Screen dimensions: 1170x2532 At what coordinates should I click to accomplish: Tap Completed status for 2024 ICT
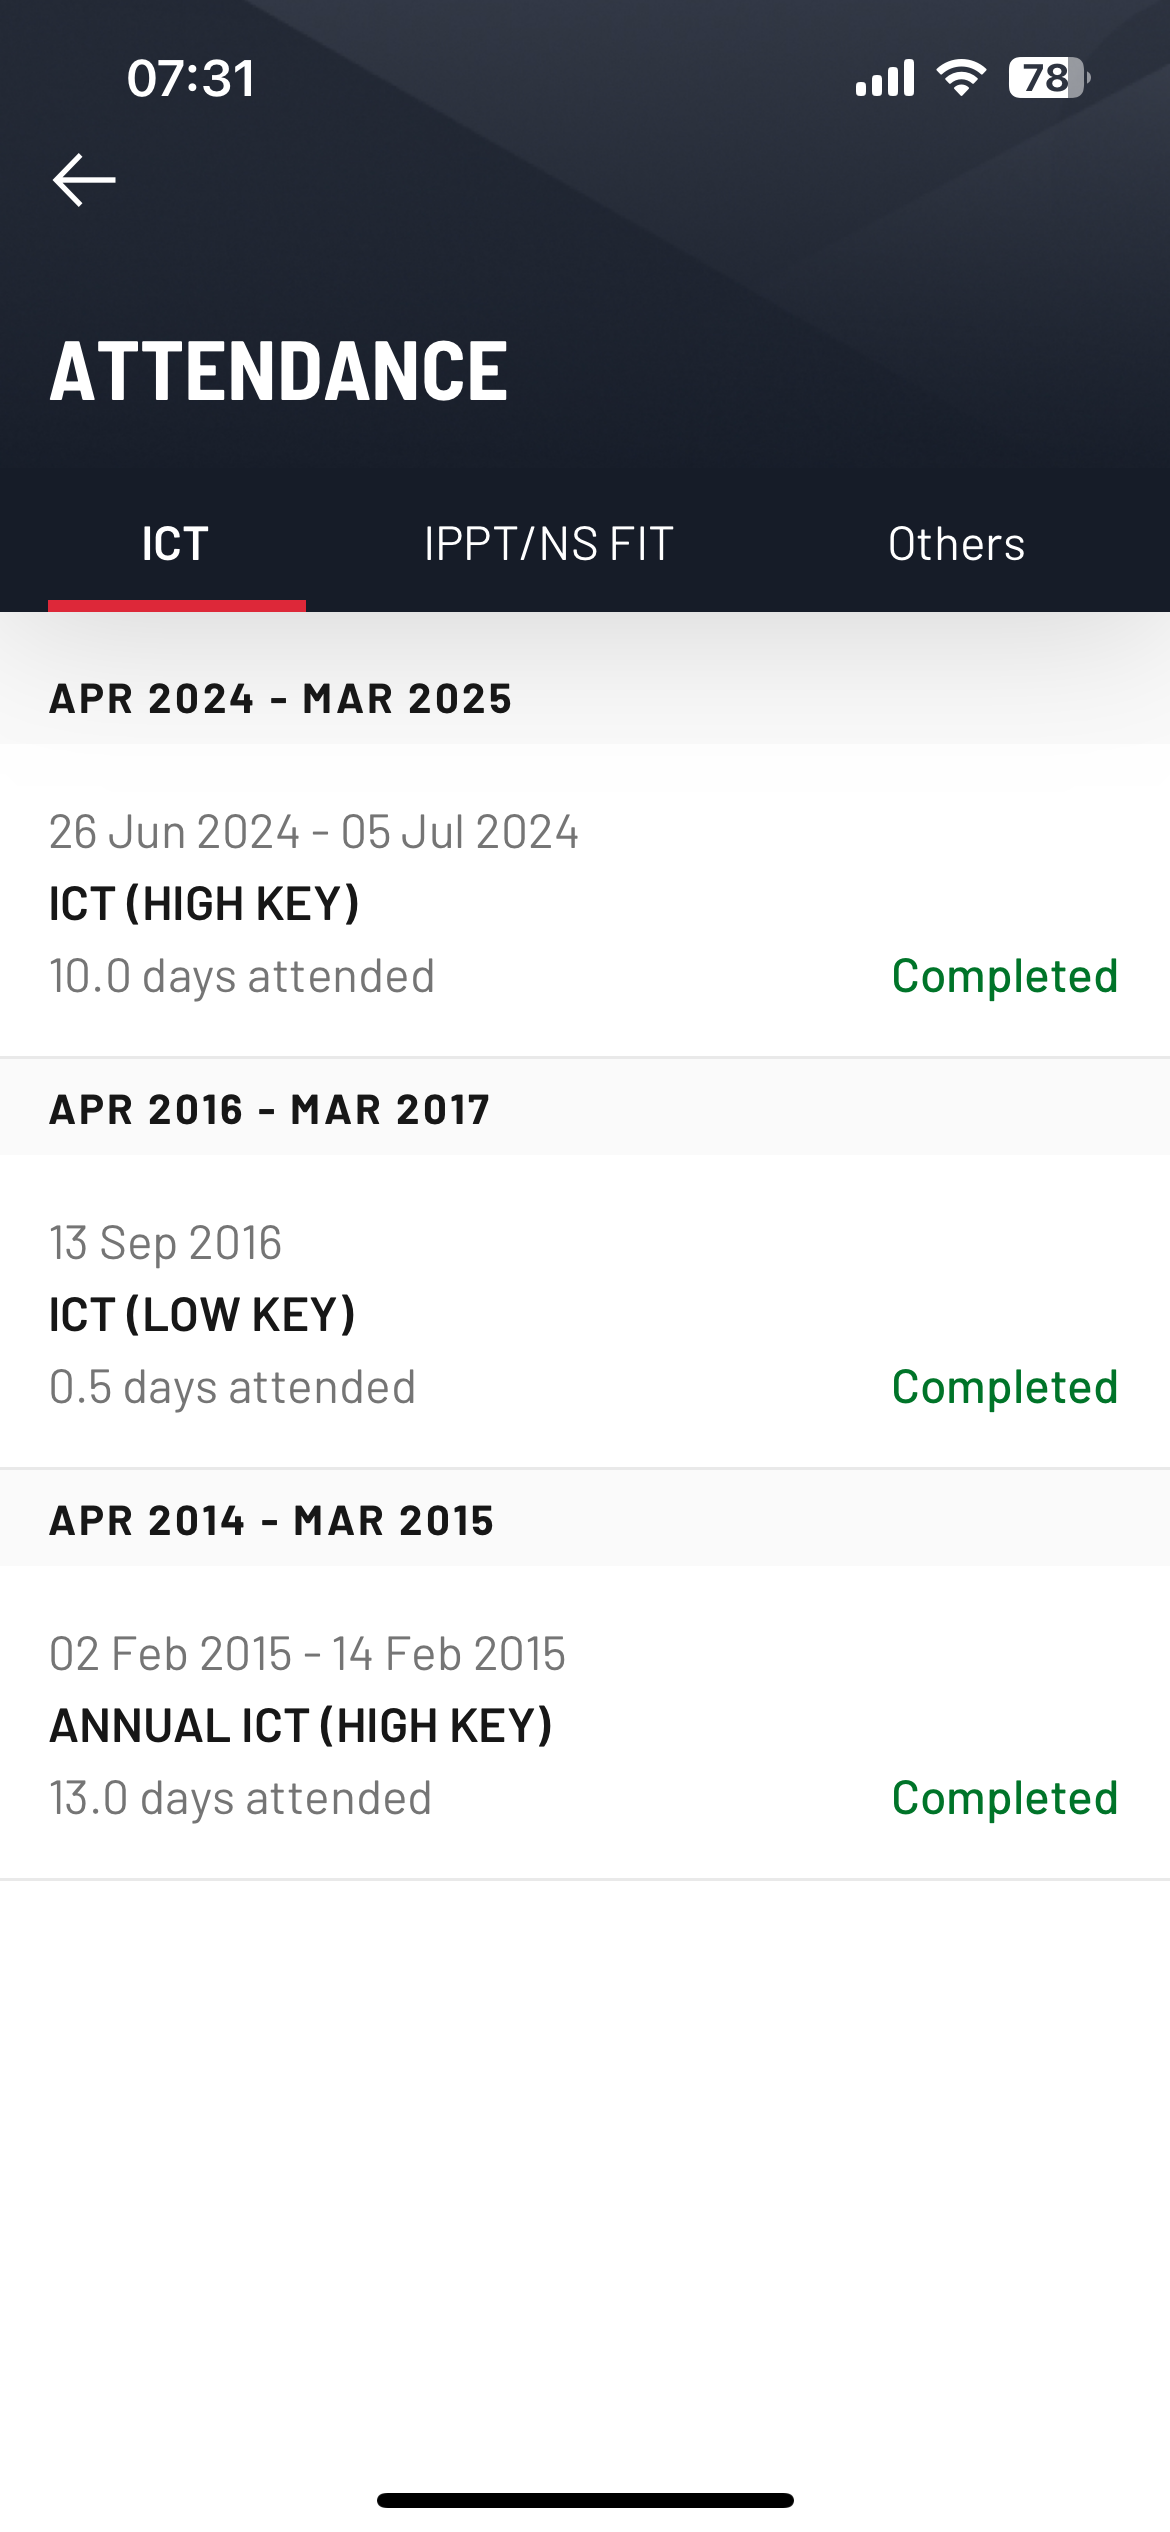coord(1004,976)
